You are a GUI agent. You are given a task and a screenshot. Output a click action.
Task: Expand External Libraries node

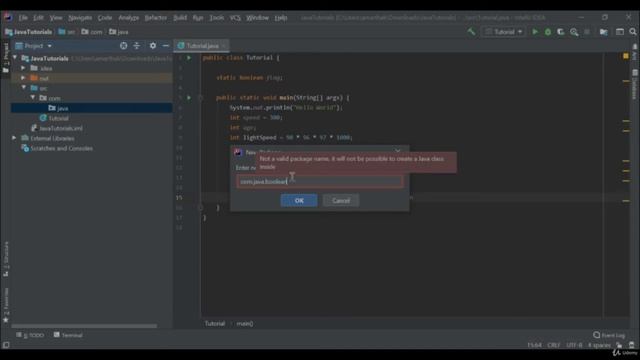tap(14, 138)
